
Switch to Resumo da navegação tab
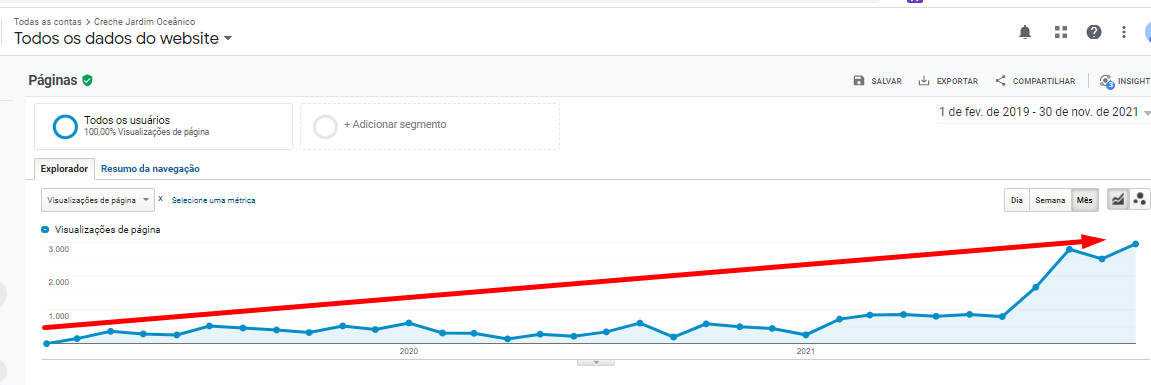point(150,168)
